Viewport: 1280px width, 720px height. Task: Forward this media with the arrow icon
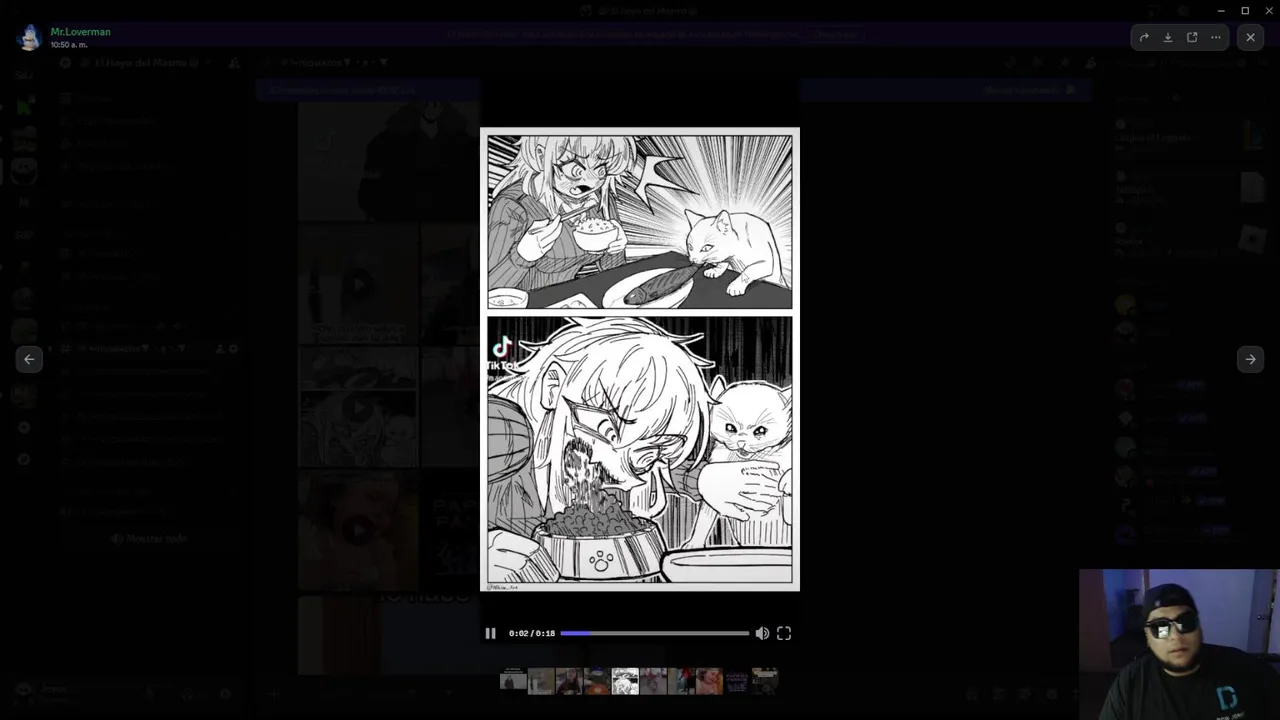[1144, 37]
